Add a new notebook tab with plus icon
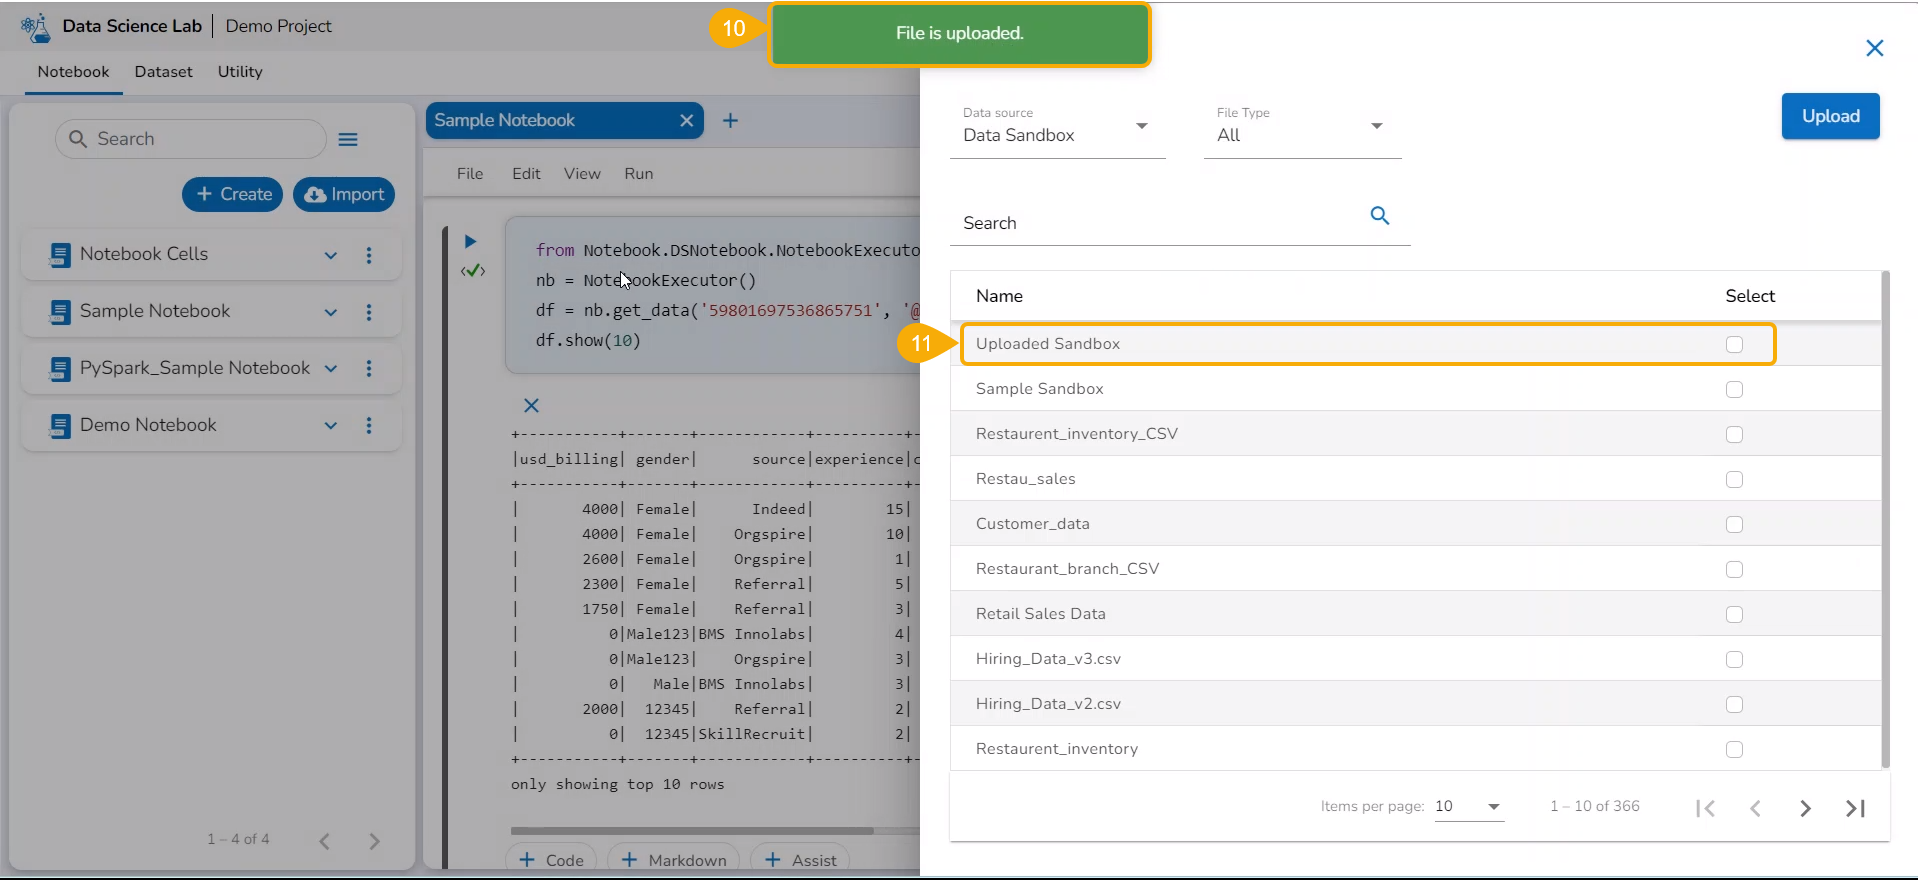Viewport: 1918px width, 880px height. (x=730, y=121)
